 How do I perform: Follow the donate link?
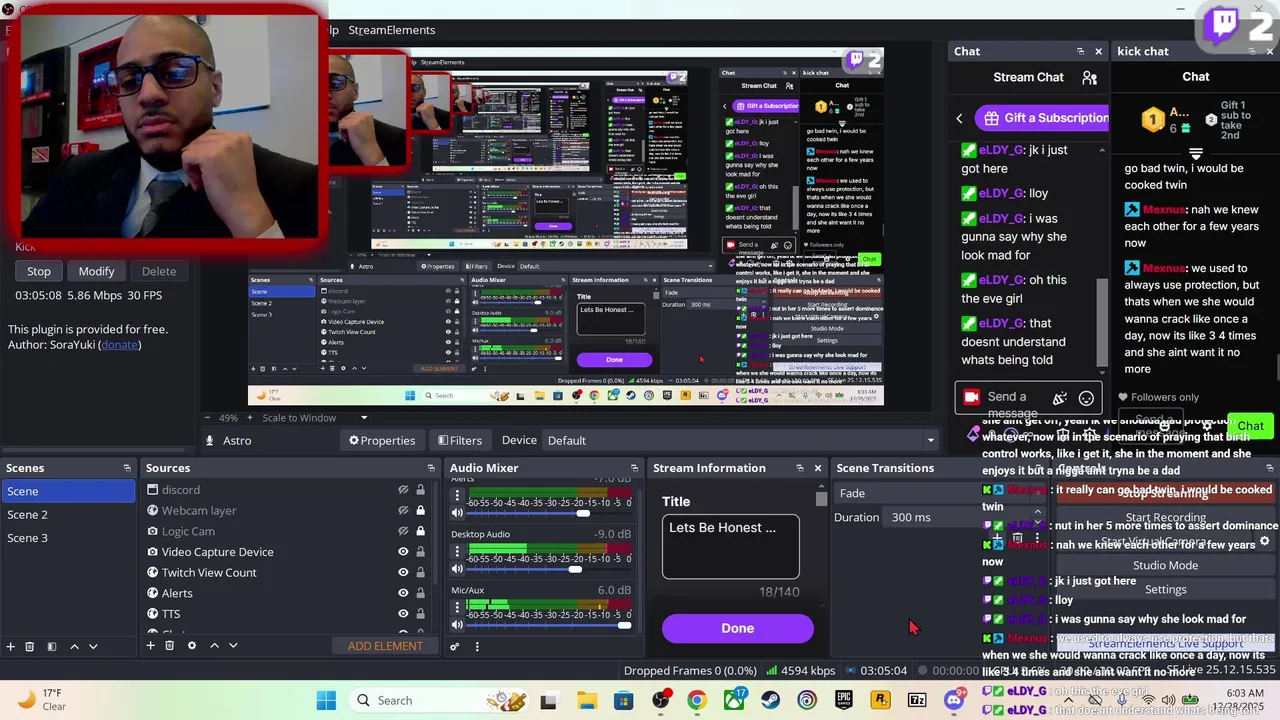[x=120, y=345]
